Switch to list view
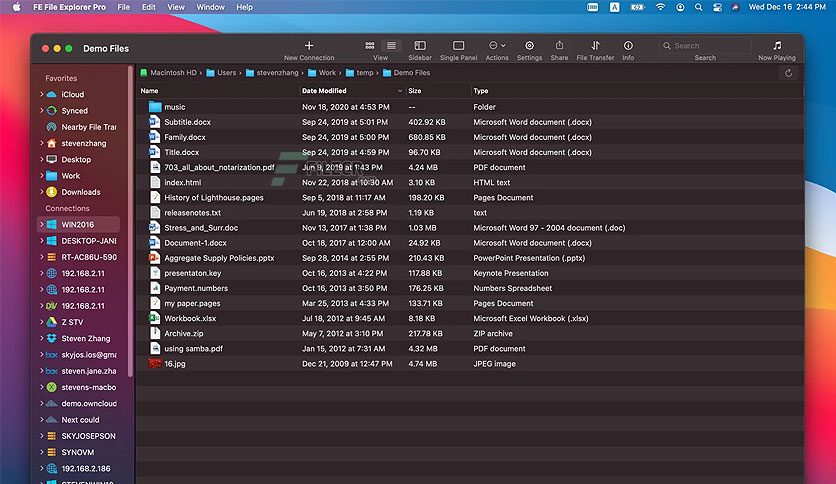 tap(391, 46)
